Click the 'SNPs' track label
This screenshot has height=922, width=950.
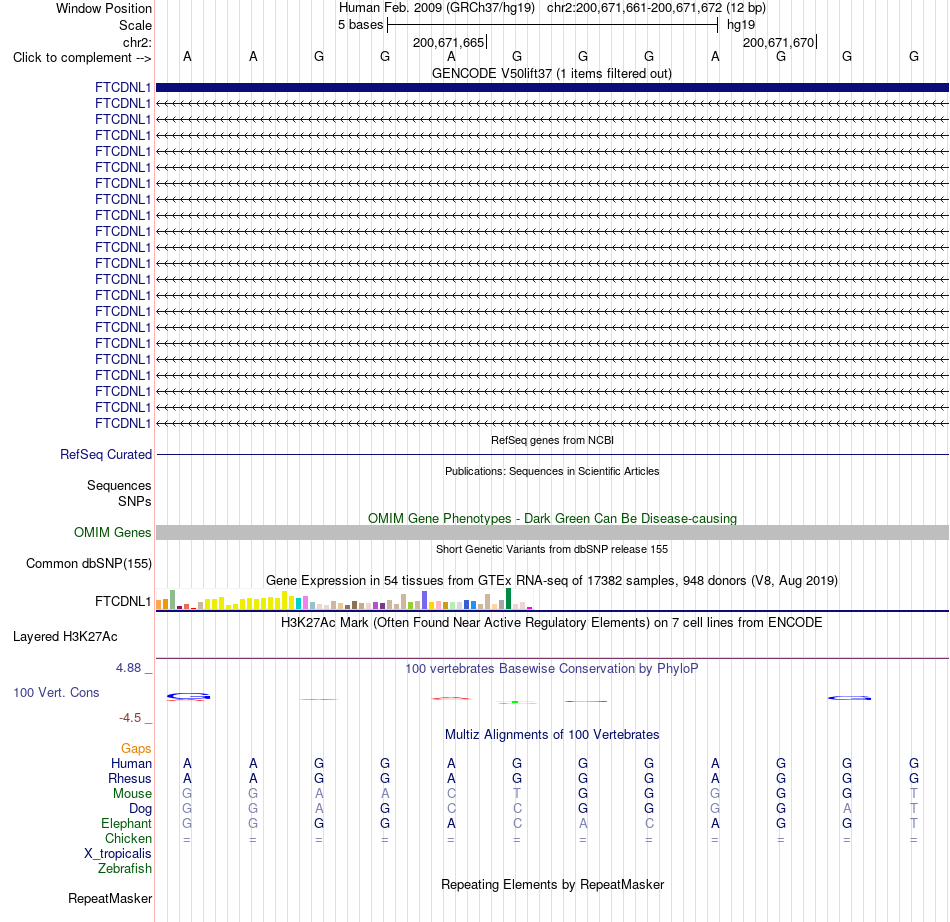(x=135, y=502)
